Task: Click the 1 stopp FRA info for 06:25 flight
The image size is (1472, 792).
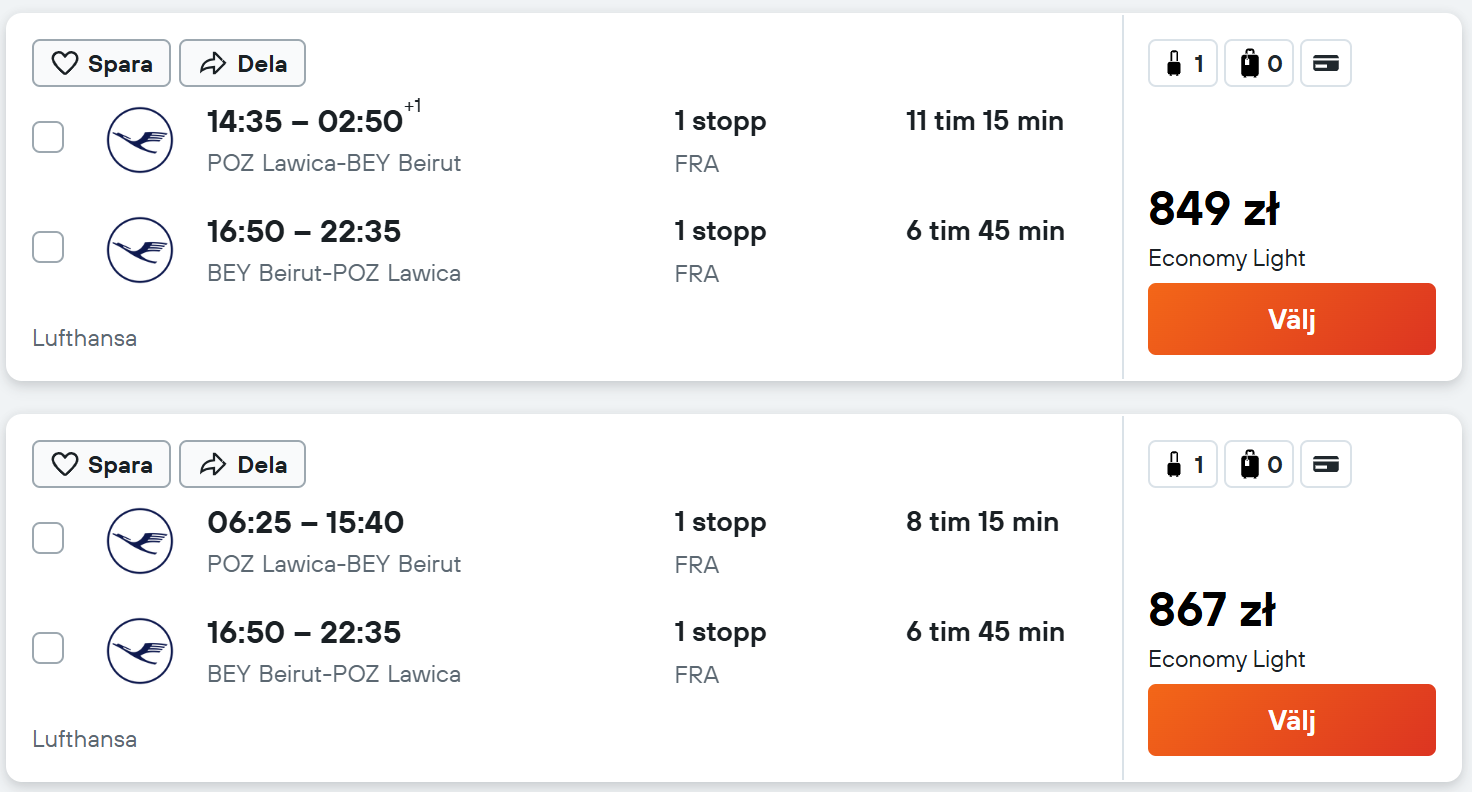Action: pos(720,542)
